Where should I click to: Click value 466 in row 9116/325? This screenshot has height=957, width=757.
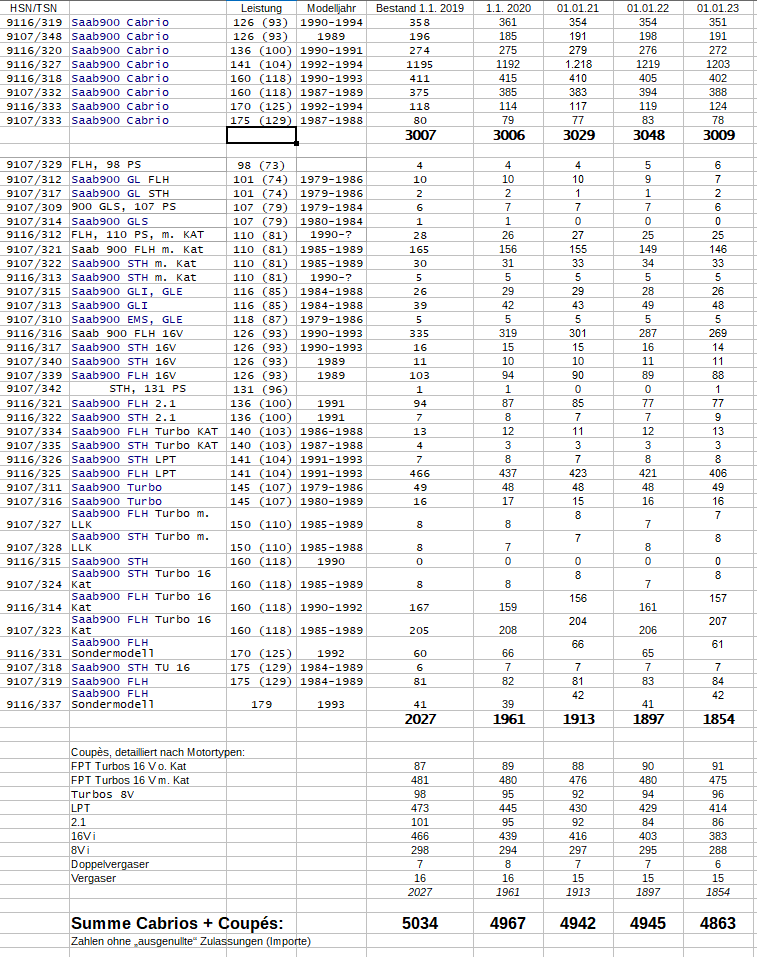click(x=420, y=474)
